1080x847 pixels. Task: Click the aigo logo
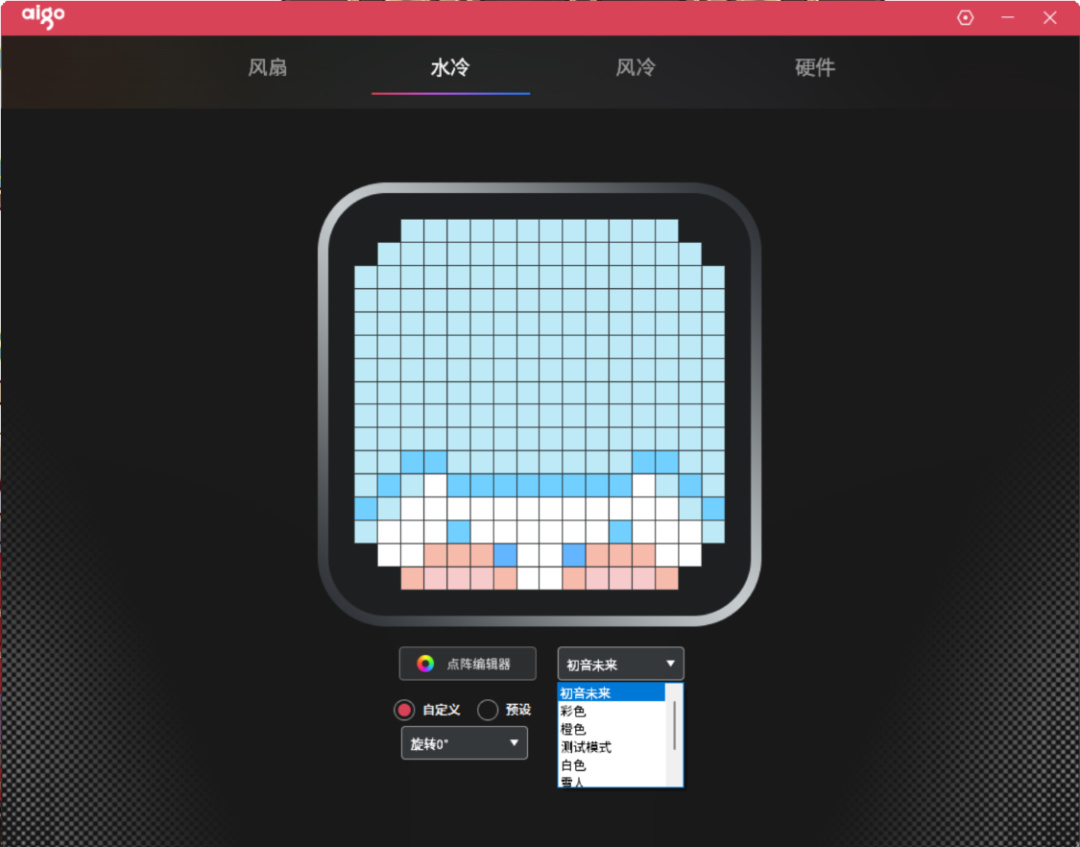point(43,17)
